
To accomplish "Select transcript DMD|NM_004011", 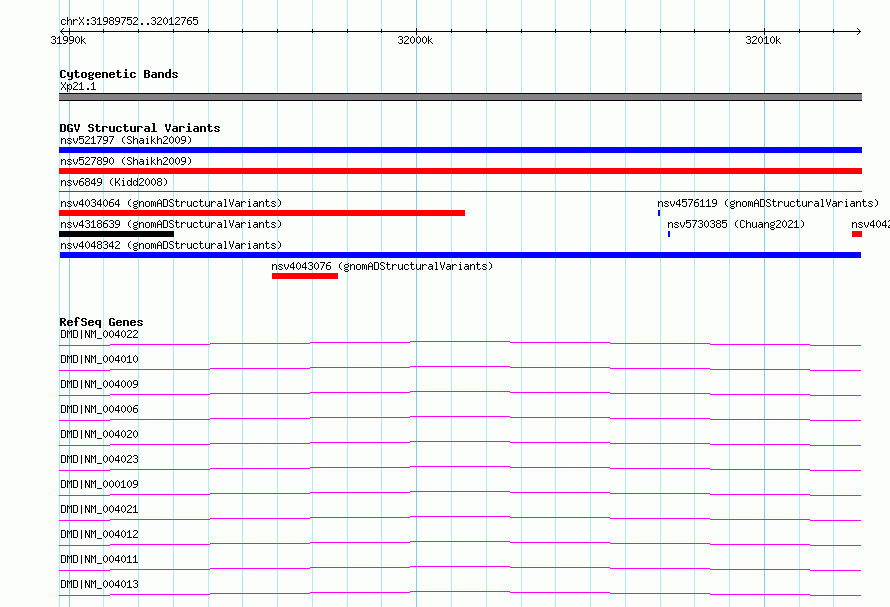I will [99, 559].
